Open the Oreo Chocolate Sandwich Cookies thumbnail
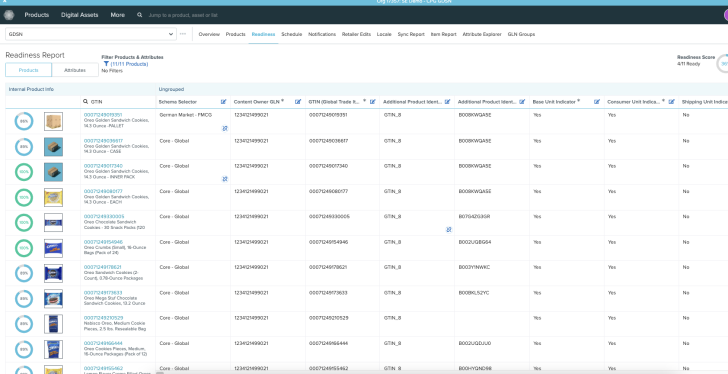 pos(53,223)
